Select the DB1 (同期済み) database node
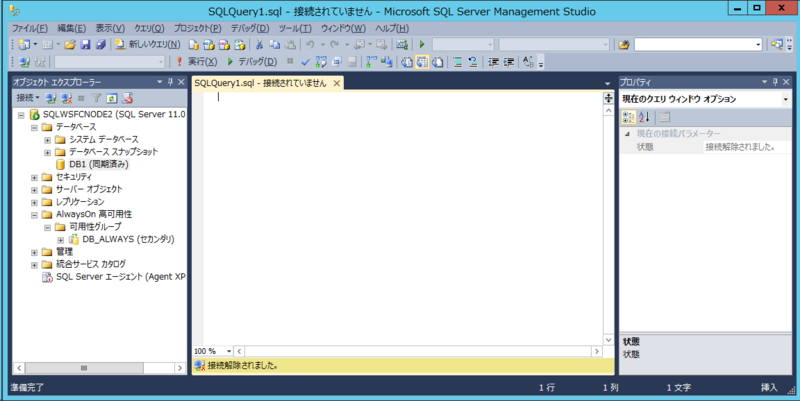The image size is (800, 401). click(x=98, y=164)
